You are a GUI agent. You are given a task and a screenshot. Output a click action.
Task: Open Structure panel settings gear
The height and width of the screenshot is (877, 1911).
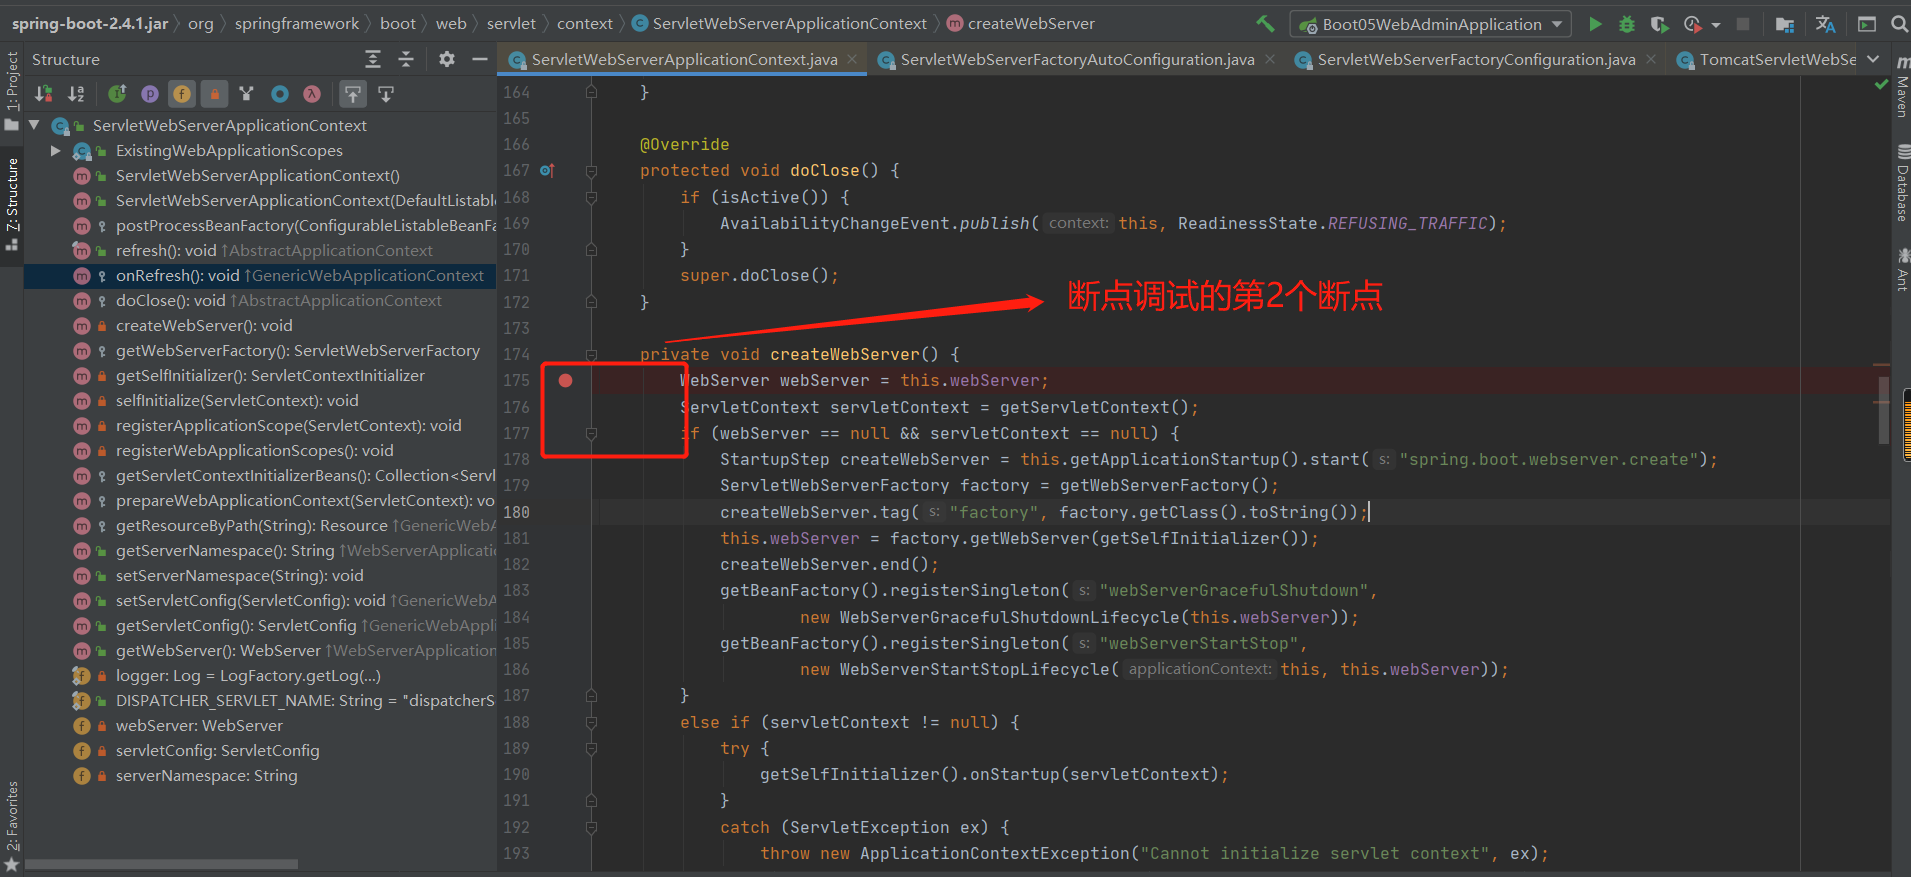click(447, 59)
